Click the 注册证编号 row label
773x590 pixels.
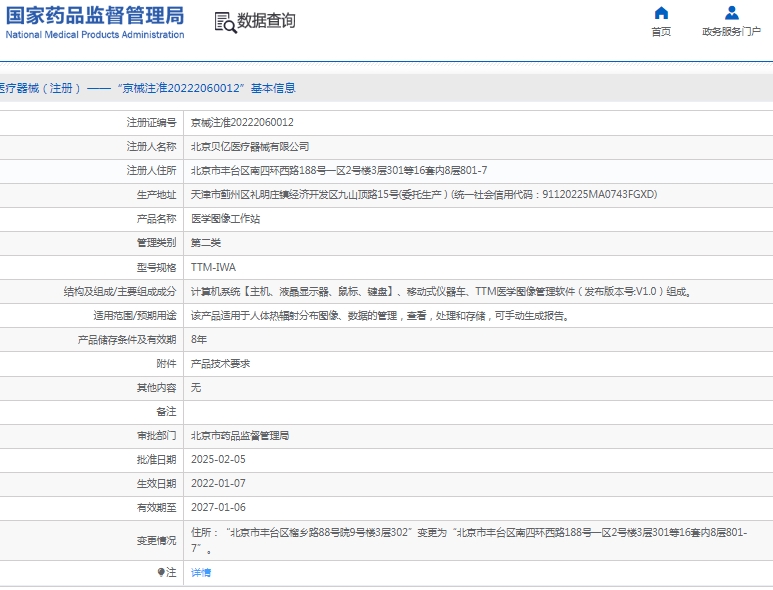151,122
